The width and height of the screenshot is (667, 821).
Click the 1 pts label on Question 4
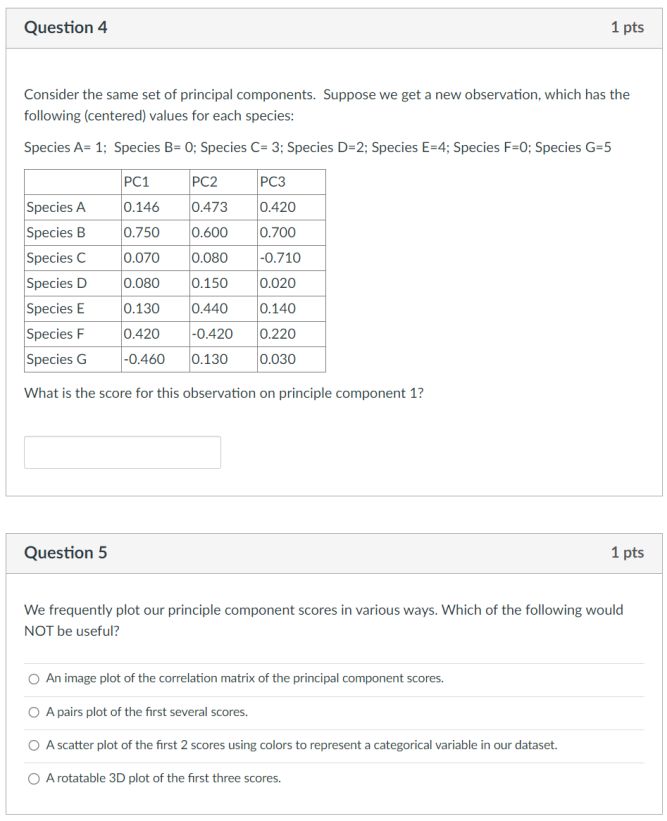pos(628,27)
